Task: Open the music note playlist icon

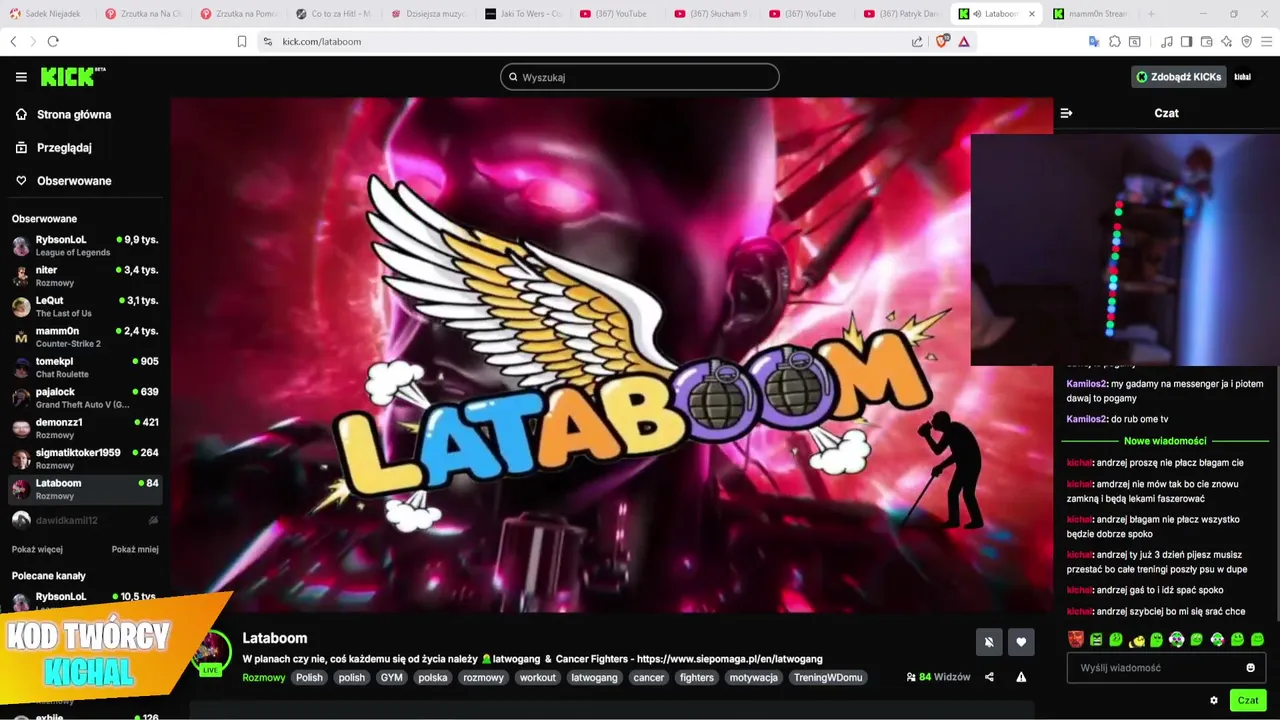Action: tap(1167, 41)
